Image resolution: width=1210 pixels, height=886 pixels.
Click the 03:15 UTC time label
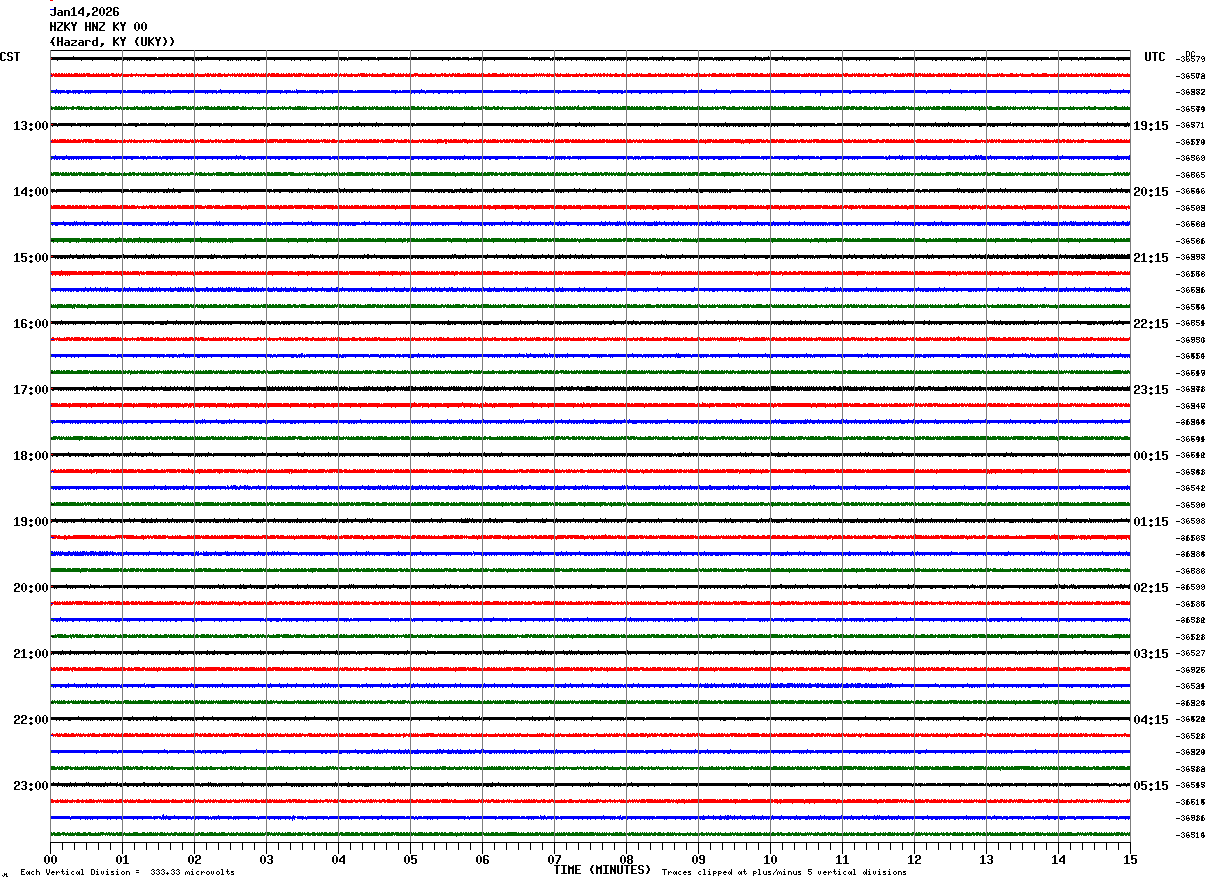[1151, 654]
